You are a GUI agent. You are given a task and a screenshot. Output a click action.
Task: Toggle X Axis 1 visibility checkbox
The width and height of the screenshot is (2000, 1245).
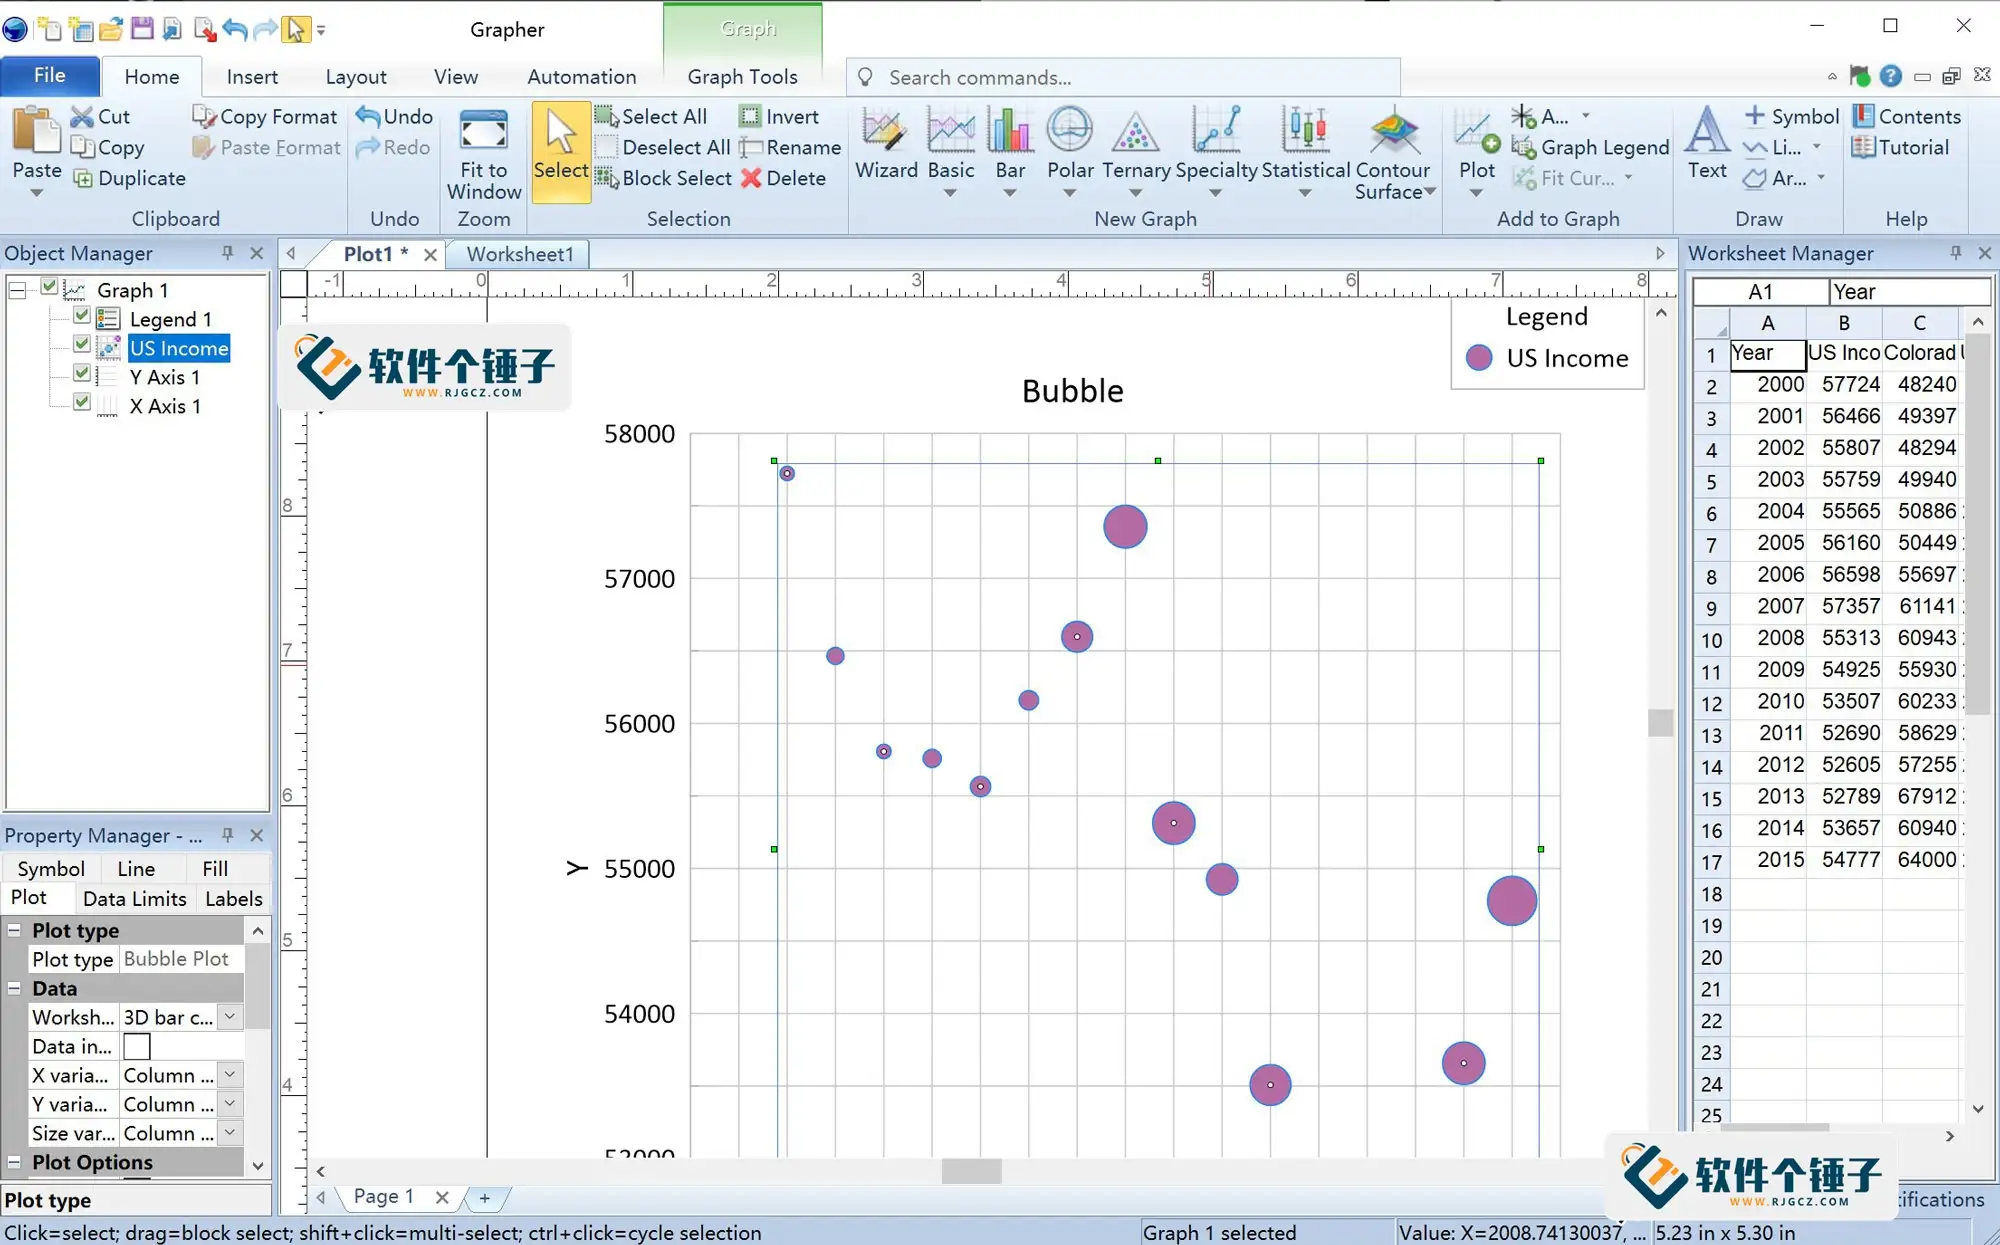click(x=82, y=404)
